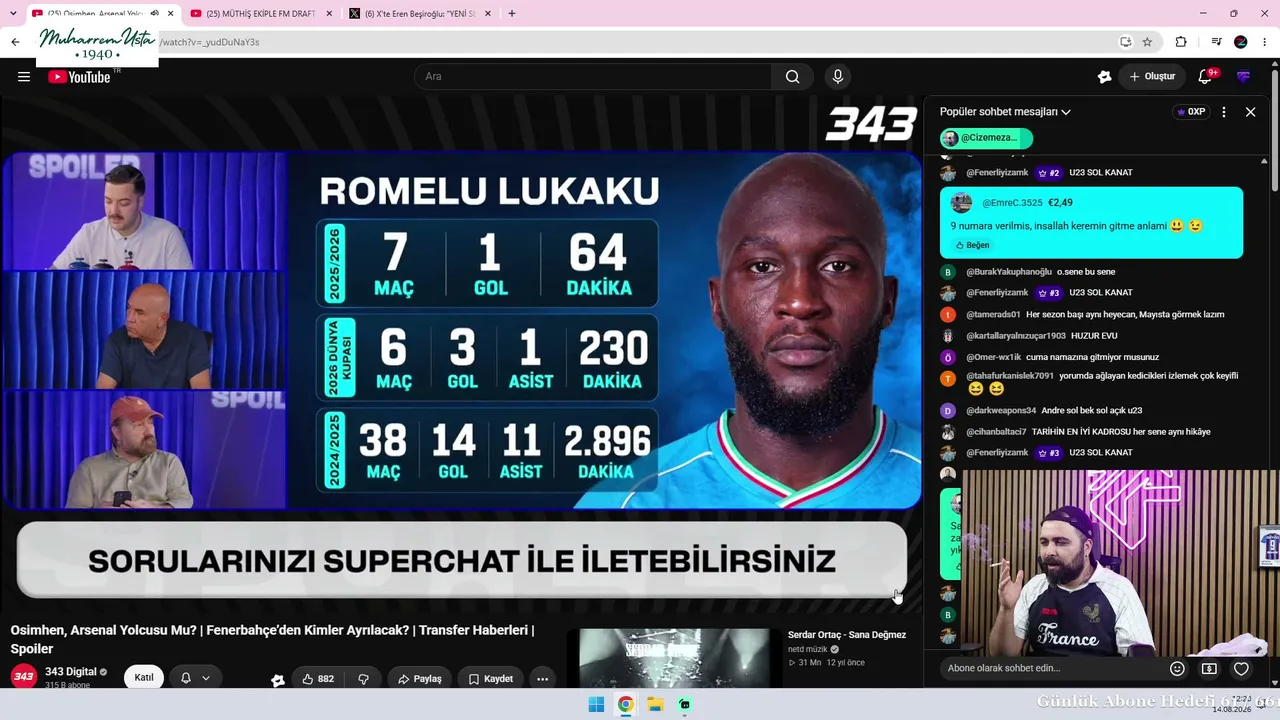This screenshot has height=720, width=1280.
Task: Open the purple account avatar menu
Action: (1244, 77)
